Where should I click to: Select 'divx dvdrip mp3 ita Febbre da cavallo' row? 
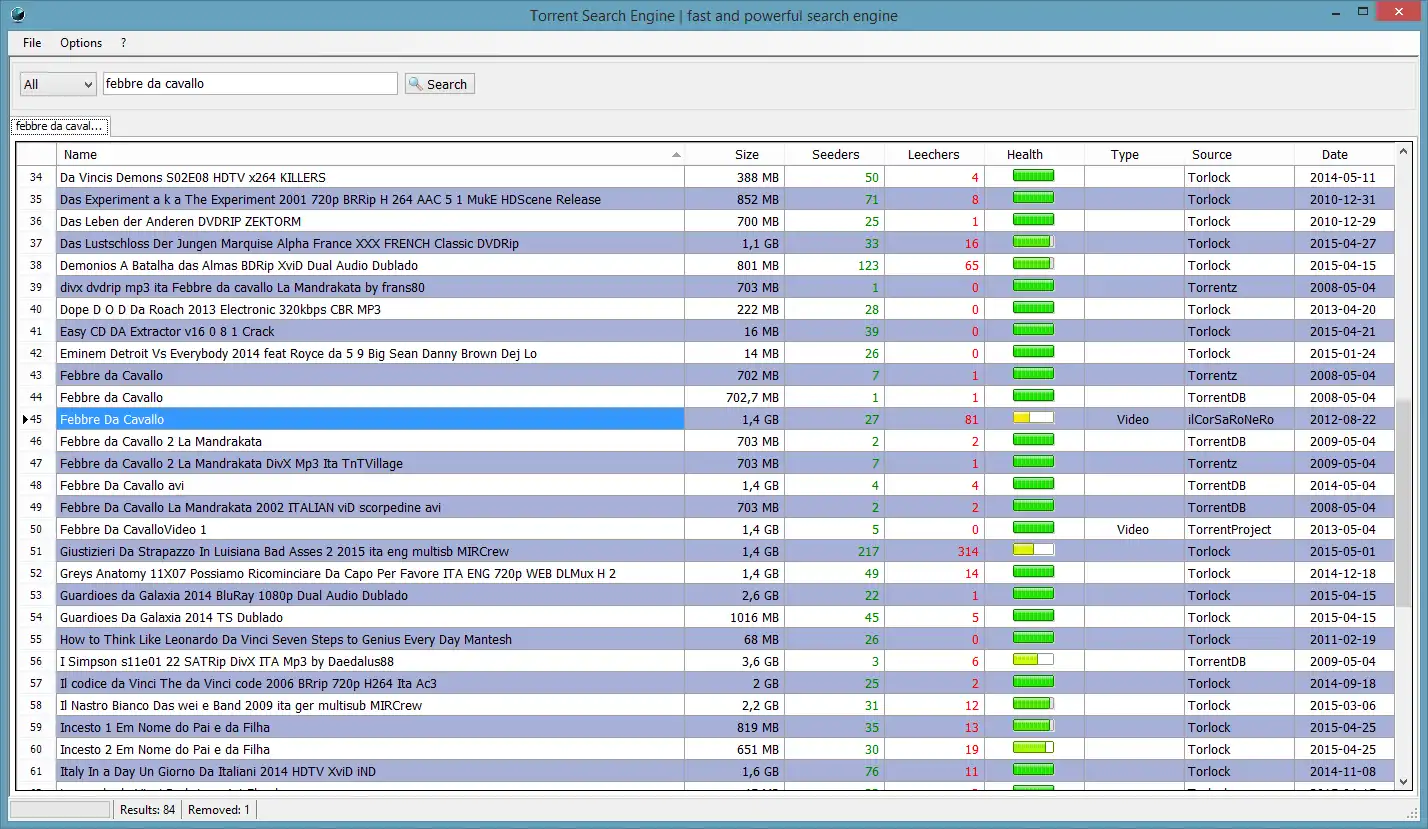coord(706,287)
